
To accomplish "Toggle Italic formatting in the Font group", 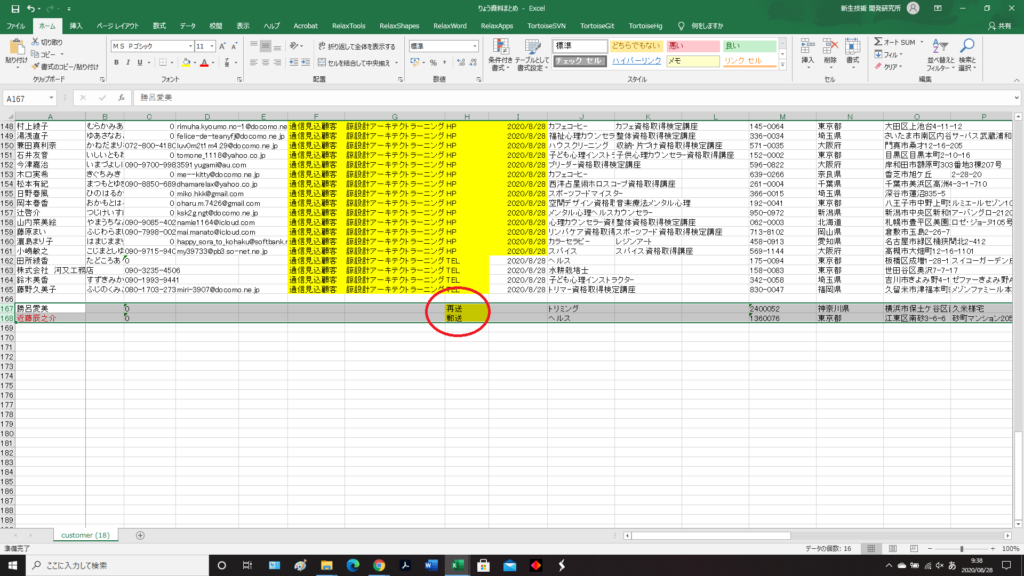I will 128,62.
